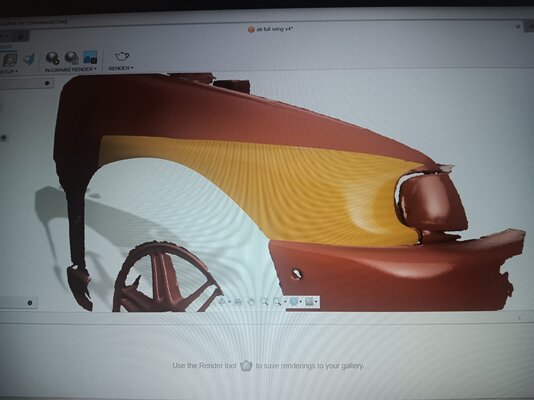Select the 'ak full wing v4' document tab
Image resolution: width=534 pixels, height=400 pixels.
271,29
